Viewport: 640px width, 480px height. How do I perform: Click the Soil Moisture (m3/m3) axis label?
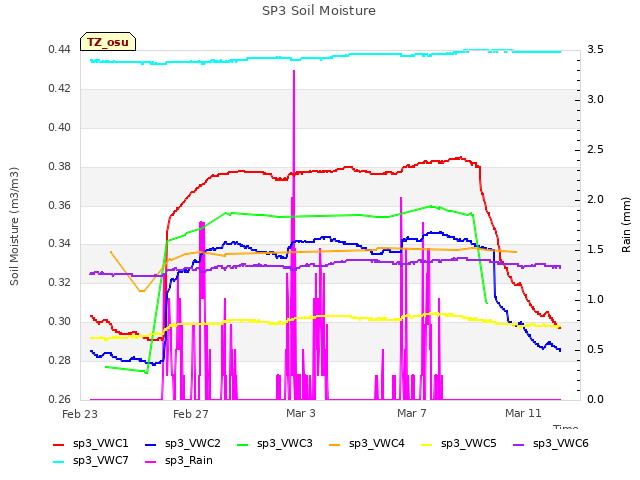coord(14,226)
